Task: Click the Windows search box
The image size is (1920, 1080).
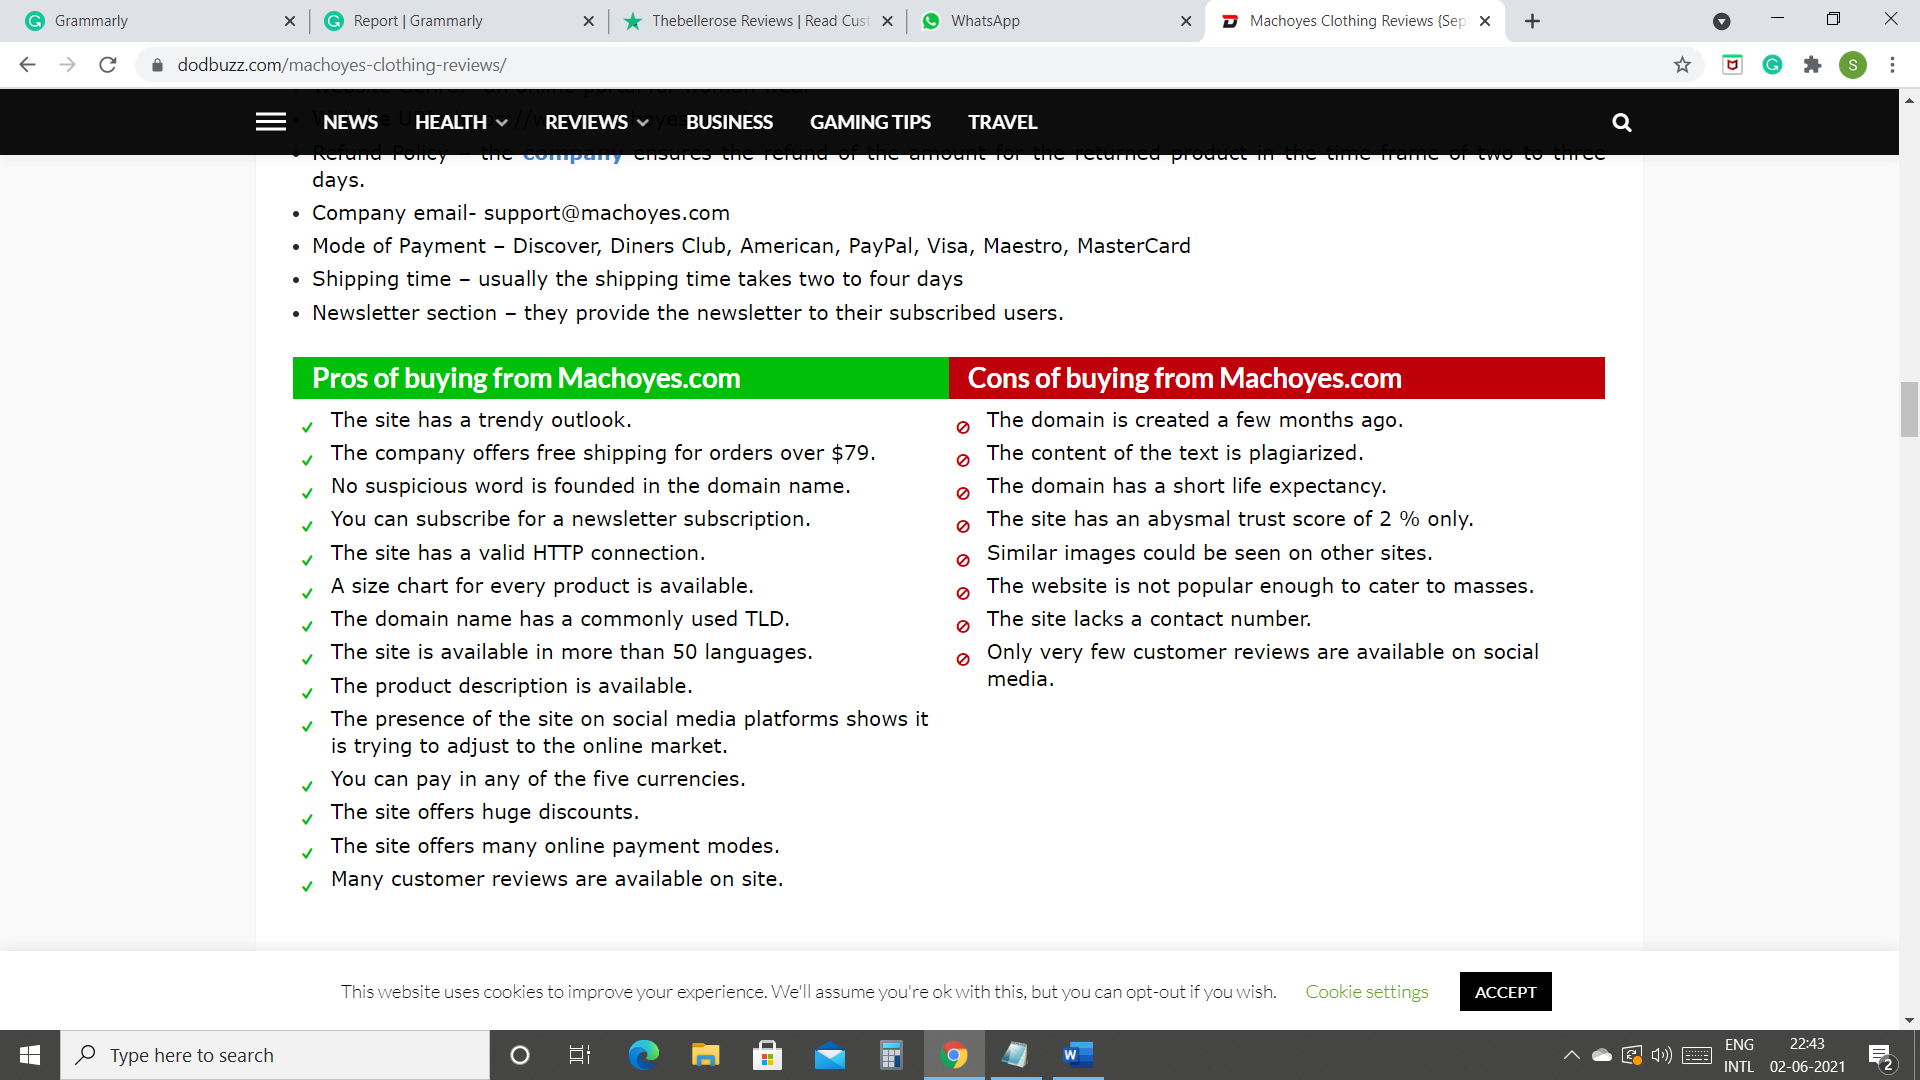Action: 275,1055
